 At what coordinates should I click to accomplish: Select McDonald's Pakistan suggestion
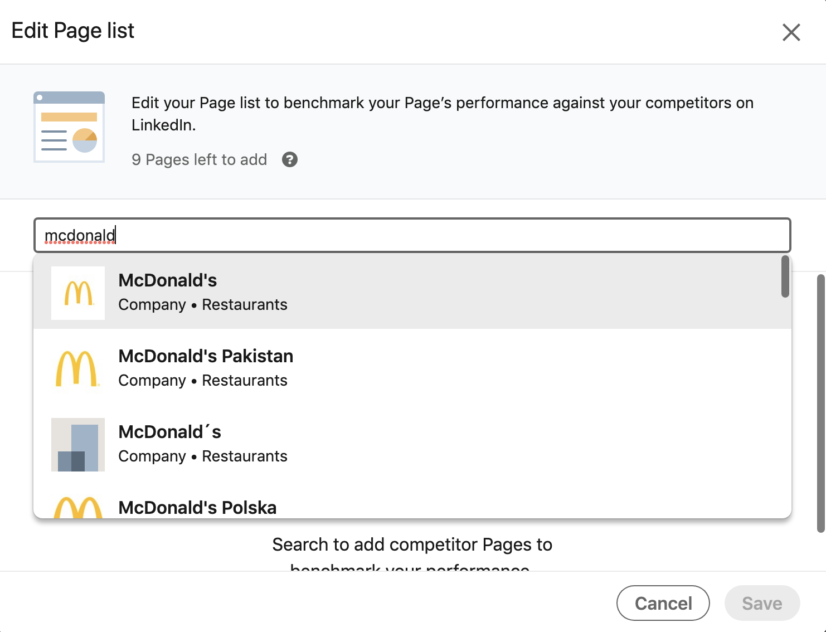[412, 368]
